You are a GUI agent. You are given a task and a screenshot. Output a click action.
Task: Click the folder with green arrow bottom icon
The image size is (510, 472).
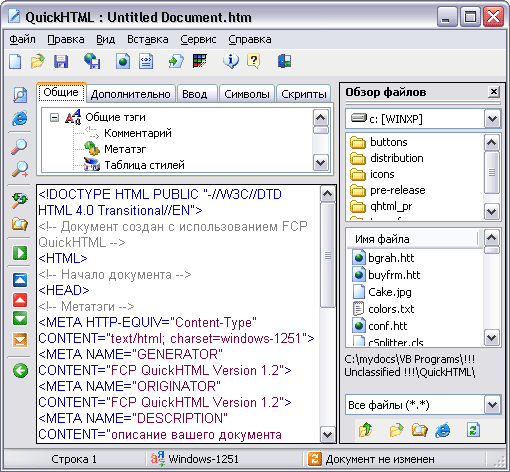click(x=396, y=430)
